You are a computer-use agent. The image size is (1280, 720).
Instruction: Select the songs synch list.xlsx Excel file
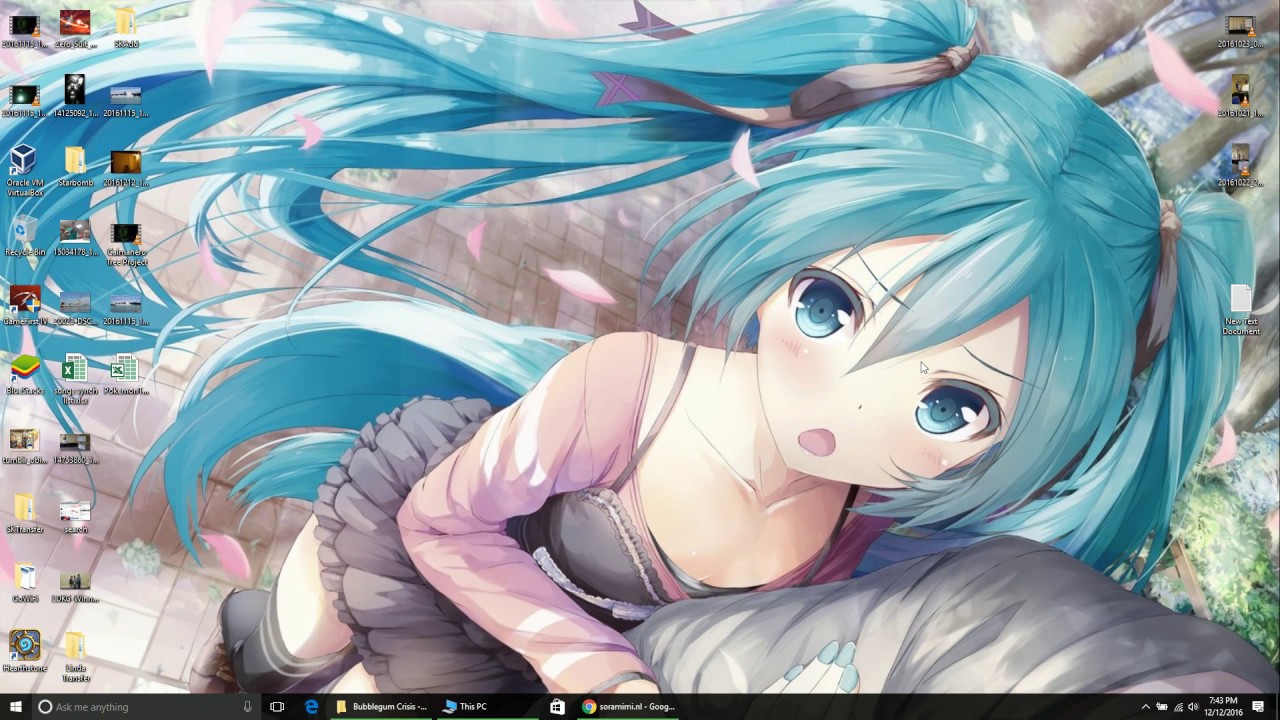coord(75,380)
